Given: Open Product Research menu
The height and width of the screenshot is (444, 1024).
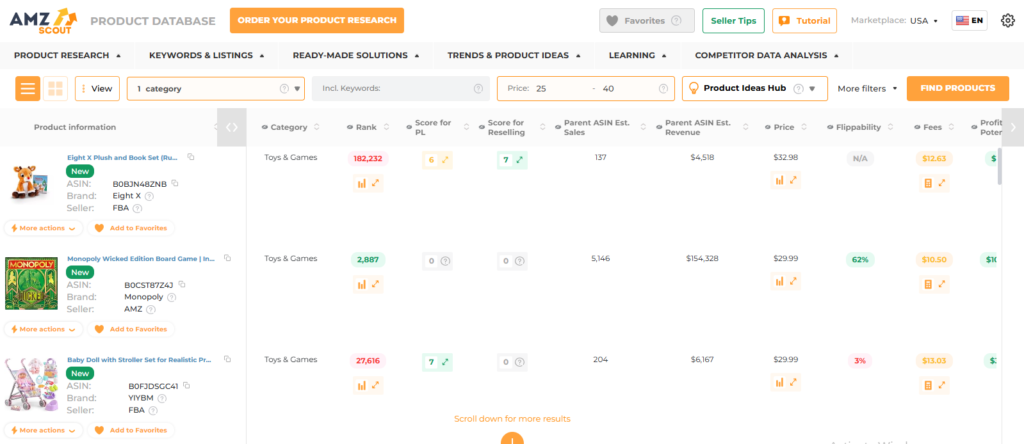Looking at the screenshot, I should [67, 56].
